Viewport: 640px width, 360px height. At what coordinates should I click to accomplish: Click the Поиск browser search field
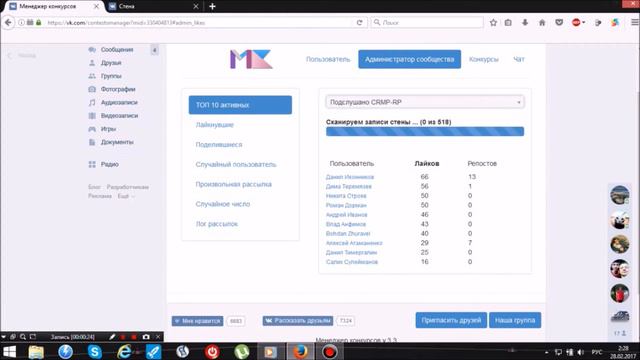(427, 22)
